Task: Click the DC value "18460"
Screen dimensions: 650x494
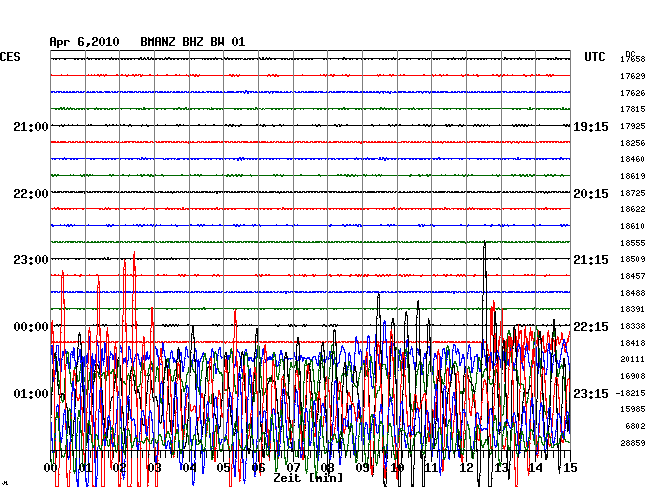Action: pos(633,159)
